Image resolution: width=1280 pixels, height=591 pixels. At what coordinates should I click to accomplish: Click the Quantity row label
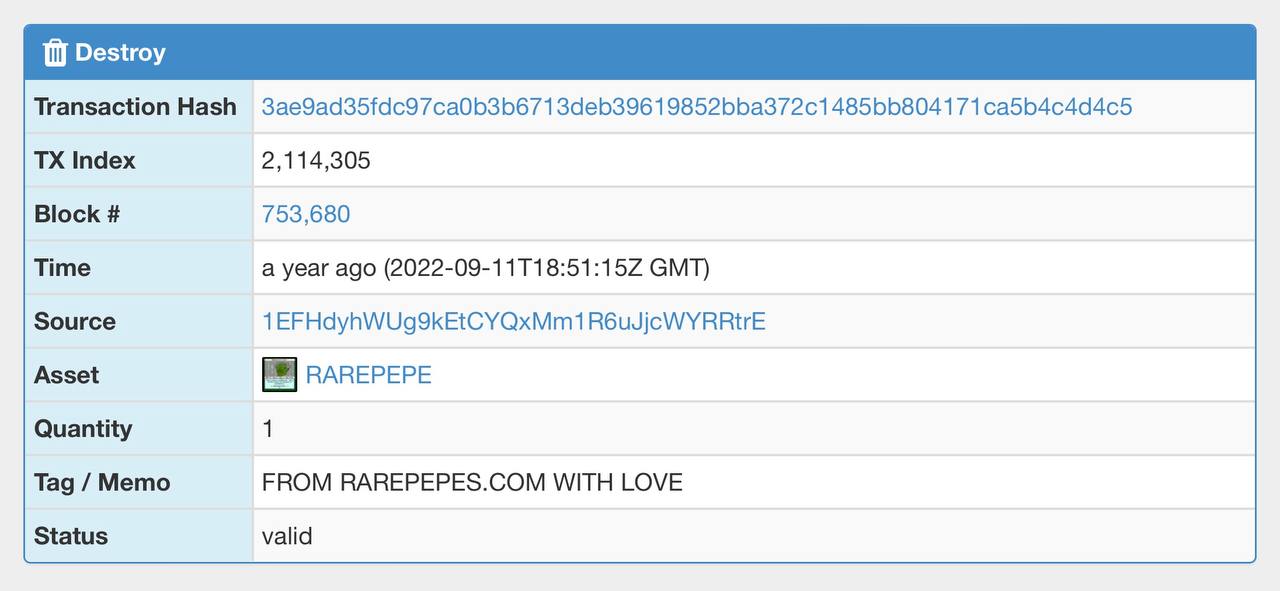pos(83,429)
